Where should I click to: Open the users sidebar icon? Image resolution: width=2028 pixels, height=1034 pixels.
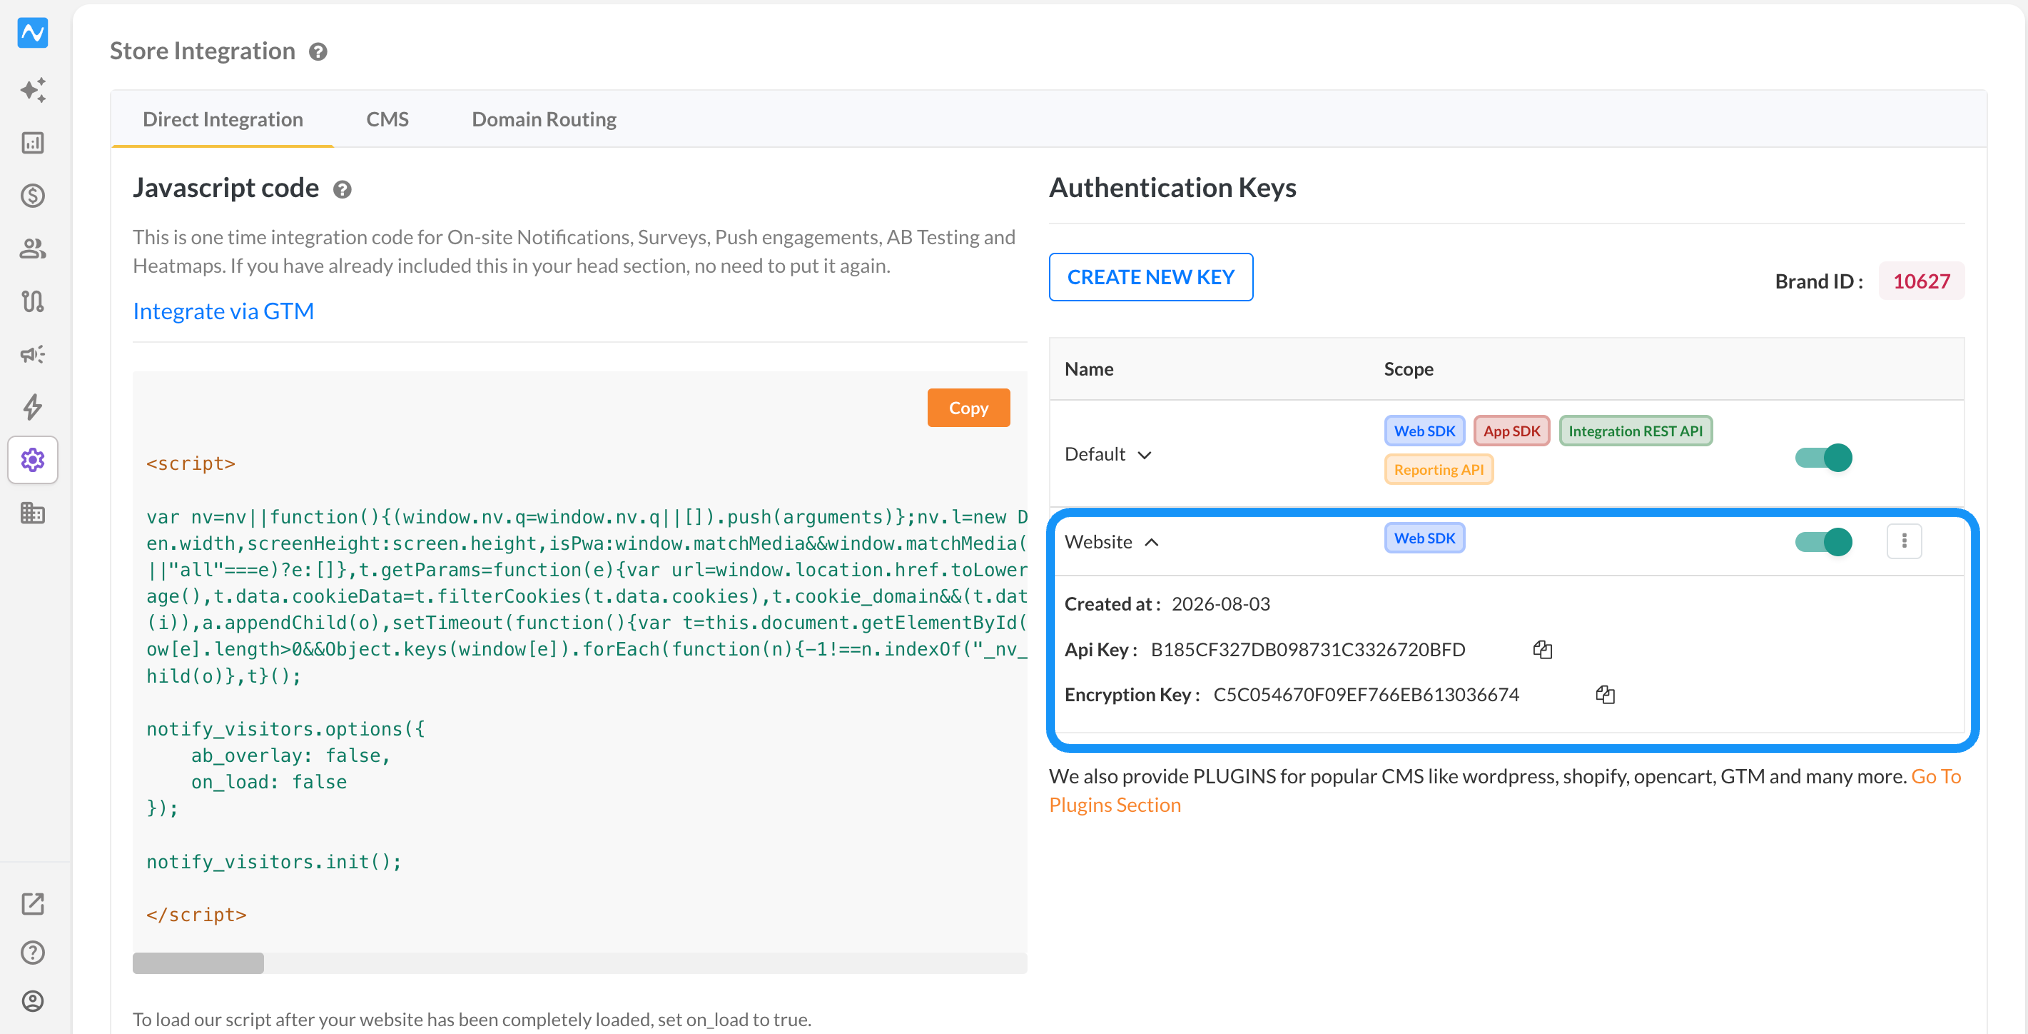pyautogui.click(x=33, y=249)
